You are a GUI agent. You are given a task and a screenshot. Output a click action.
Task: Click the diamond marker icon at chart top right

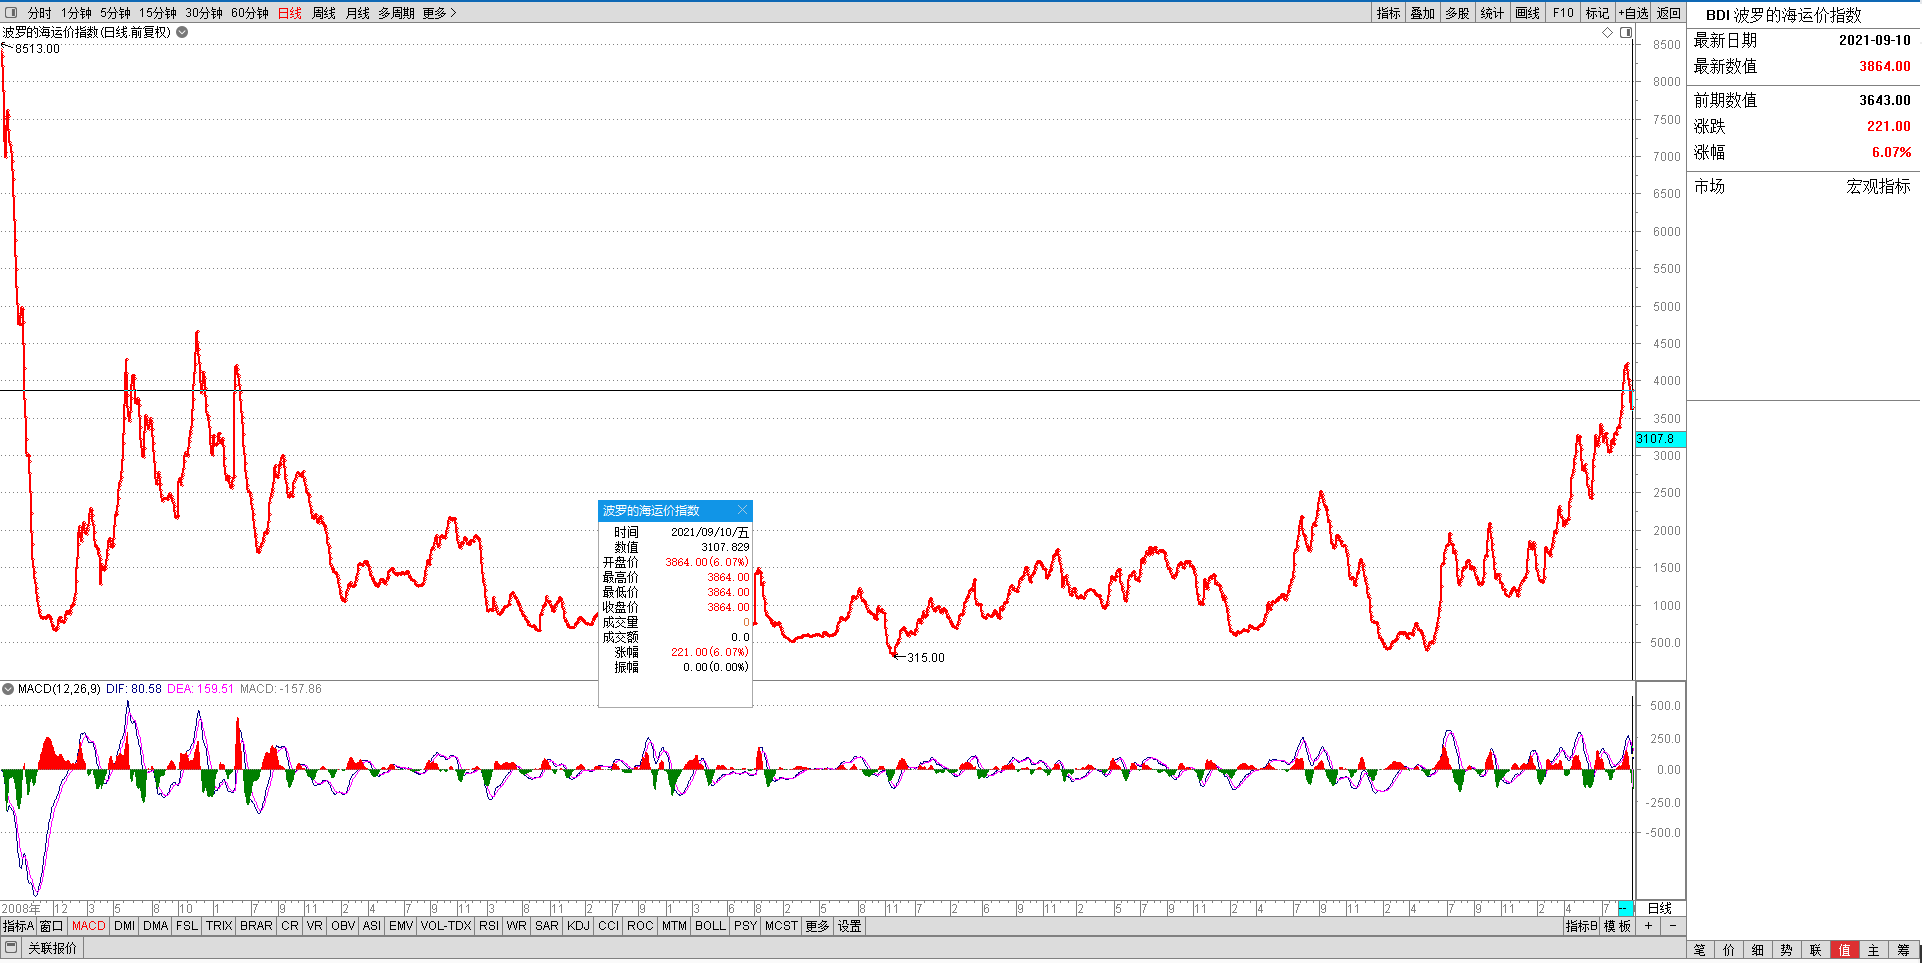[x=1608, y=32]
